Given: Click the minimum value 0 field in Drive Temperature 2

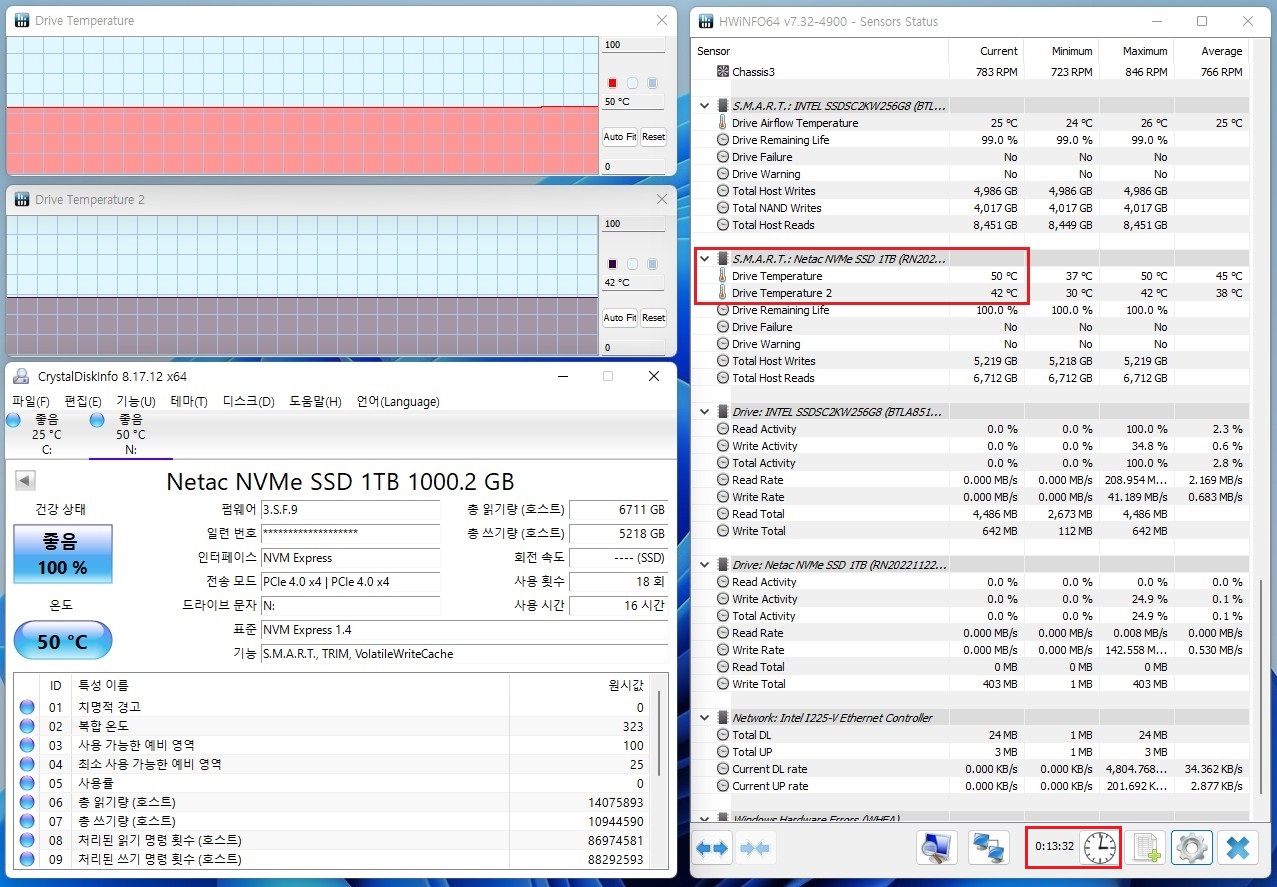Looking at the screenshot, I should coord(634,348).
